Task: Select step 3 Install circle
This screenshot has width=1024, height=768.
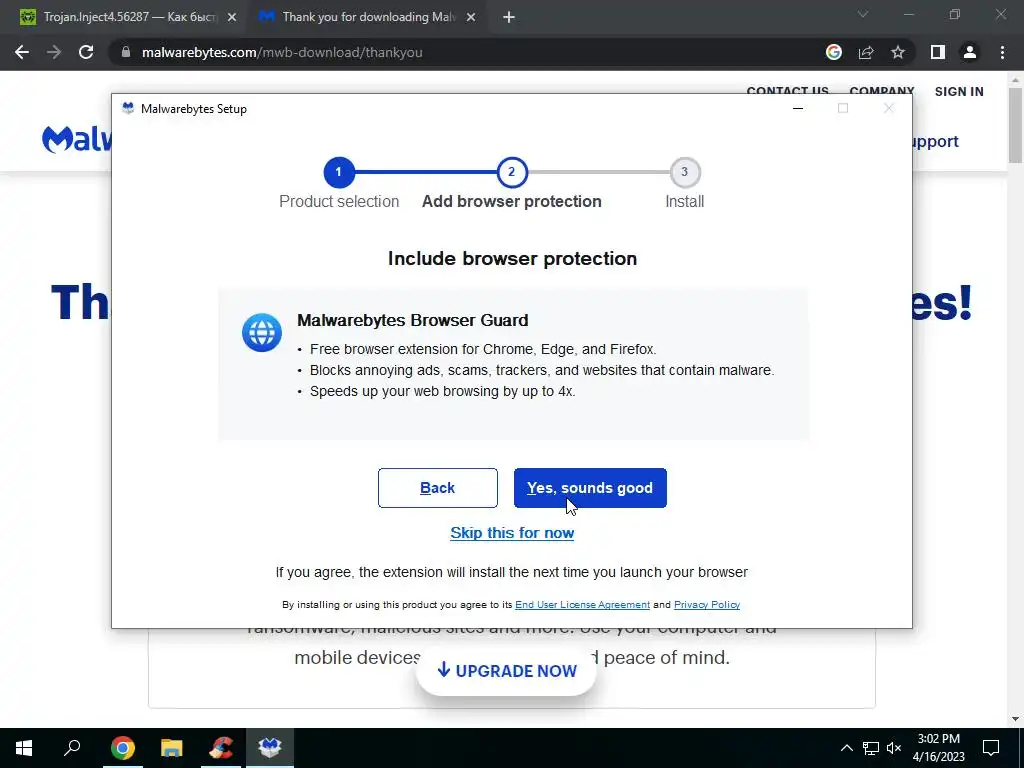Action: [x=684, y=172]
